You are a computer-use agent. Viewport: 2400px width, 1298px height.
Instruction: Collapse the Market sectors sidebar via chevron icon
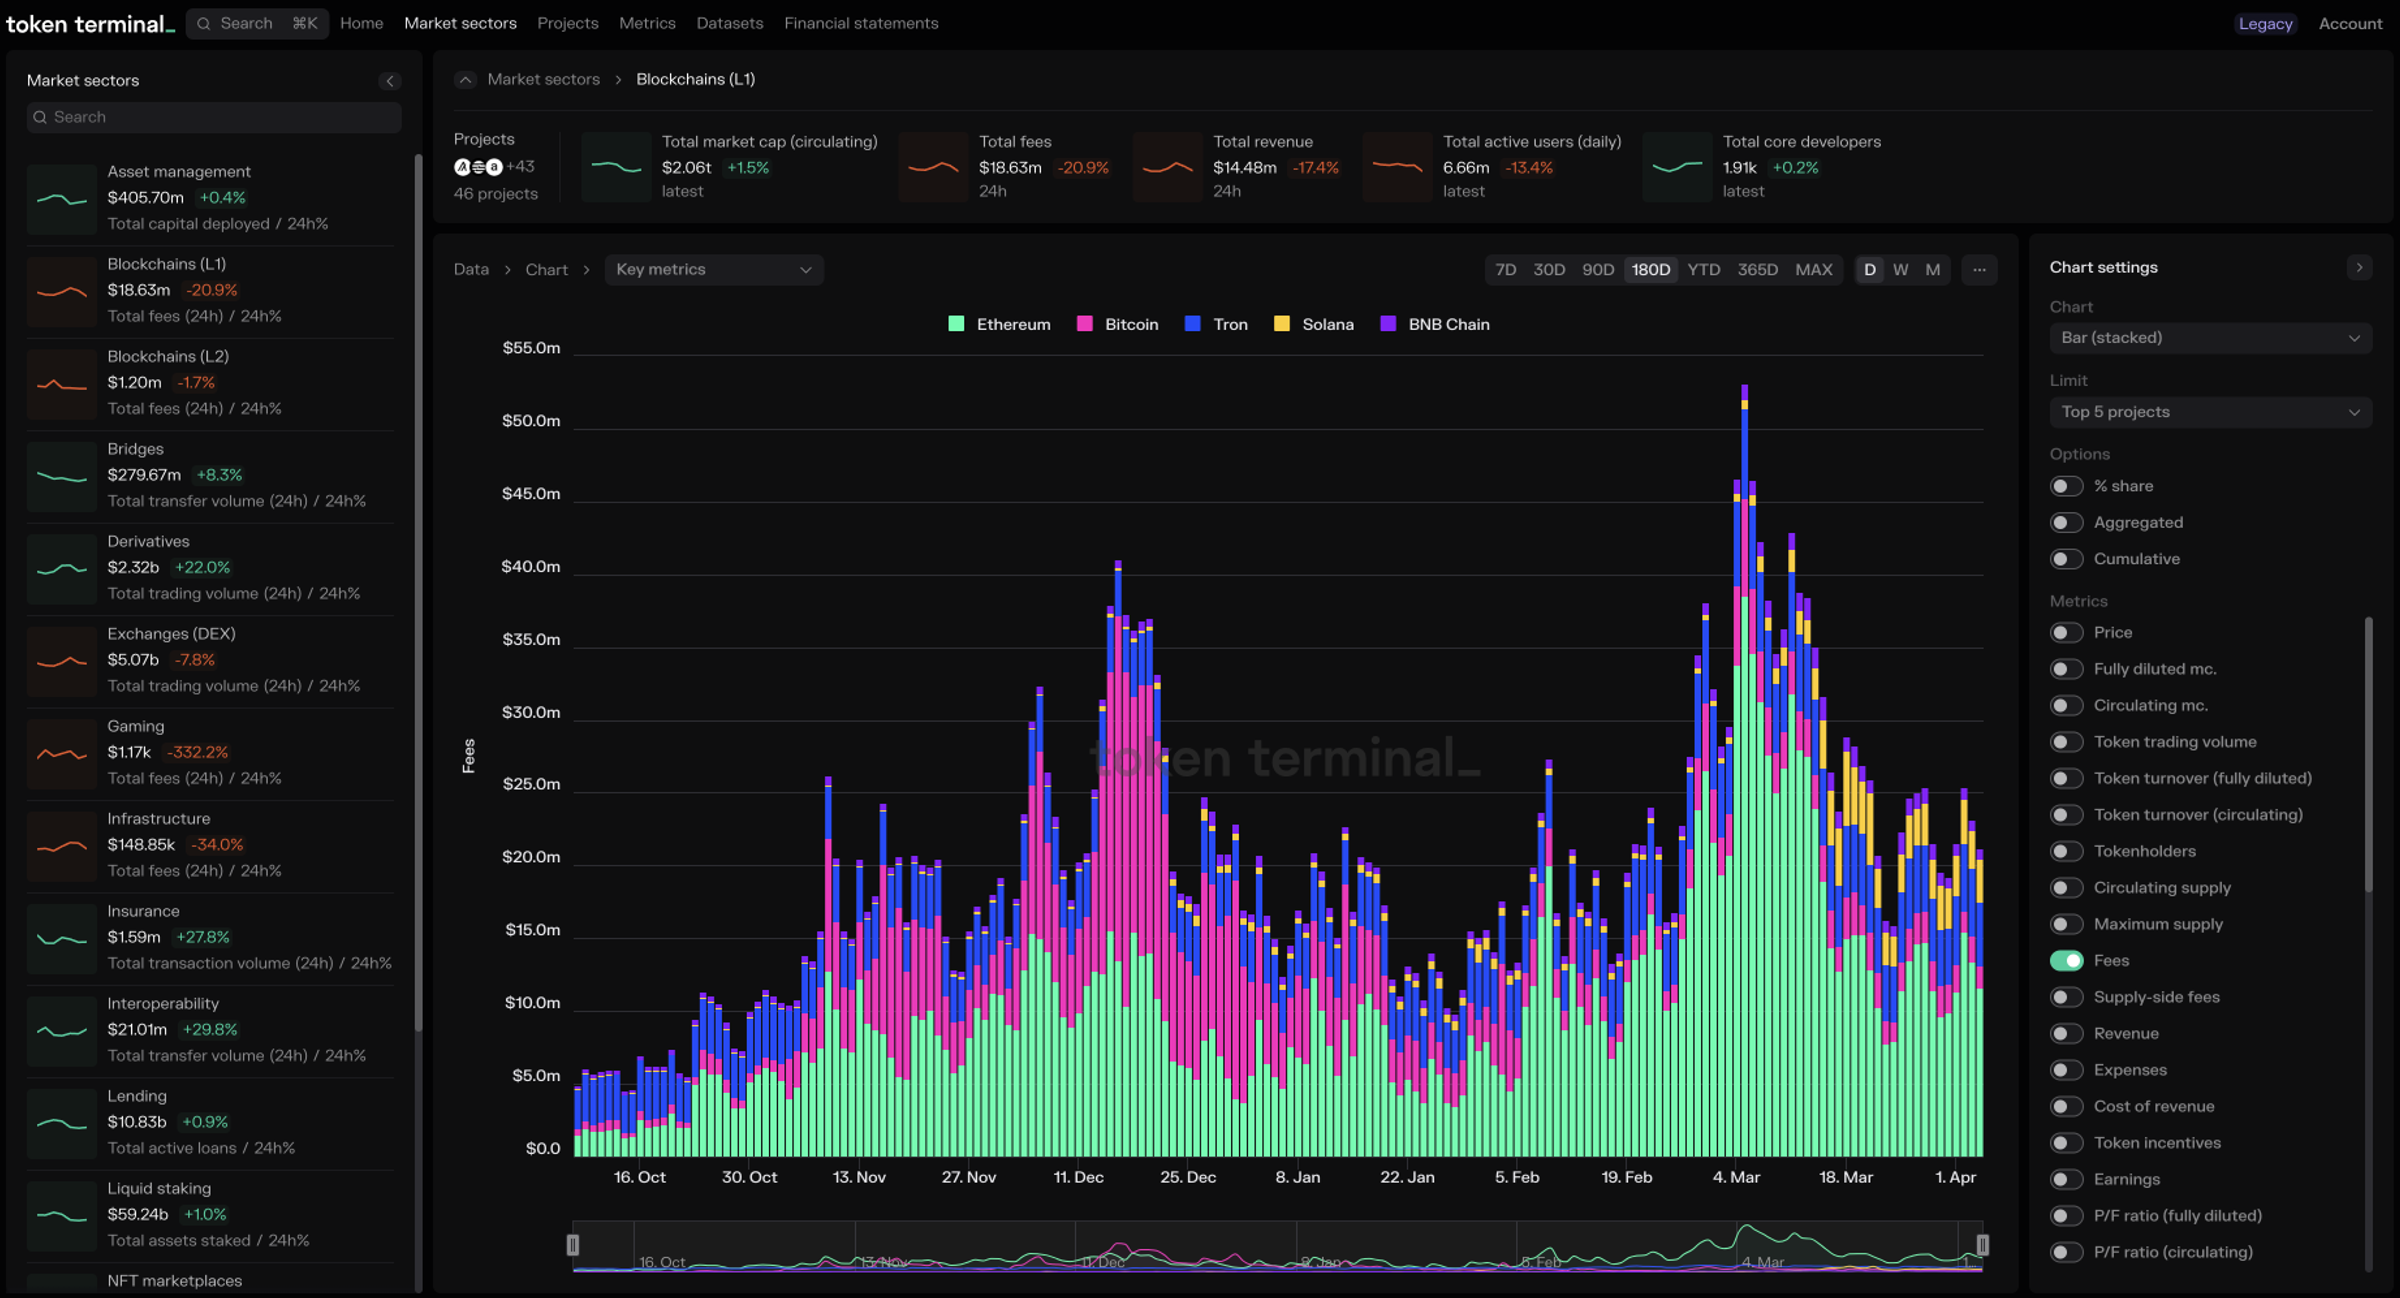coord(390,81)
